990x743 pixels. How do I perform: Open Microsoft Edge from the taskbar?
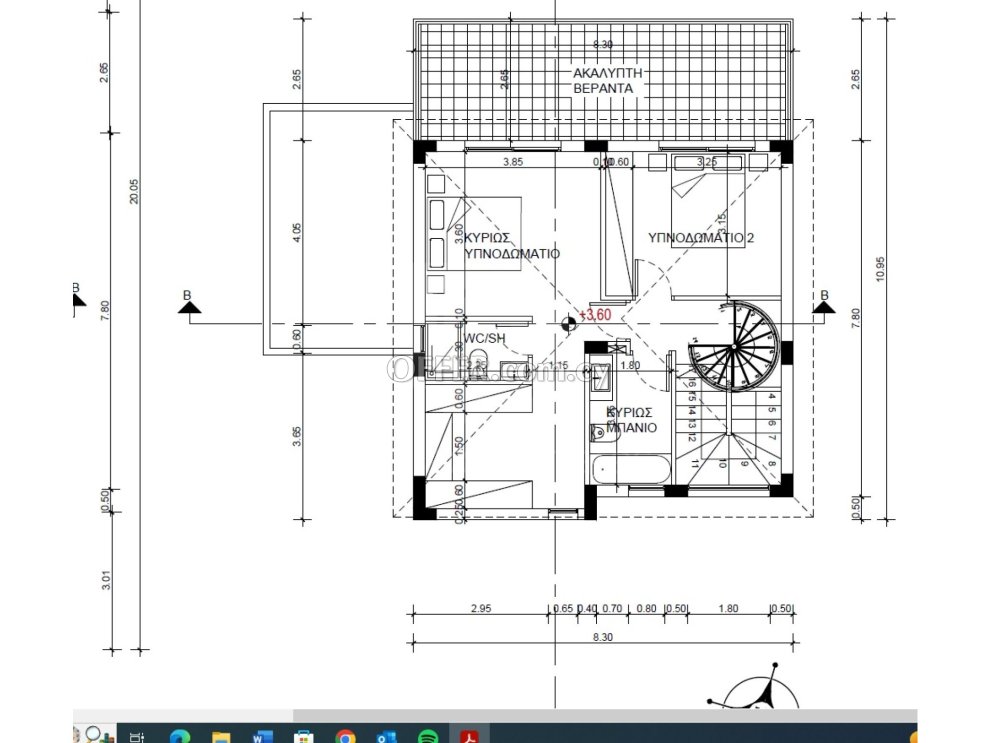click(179, 737)
